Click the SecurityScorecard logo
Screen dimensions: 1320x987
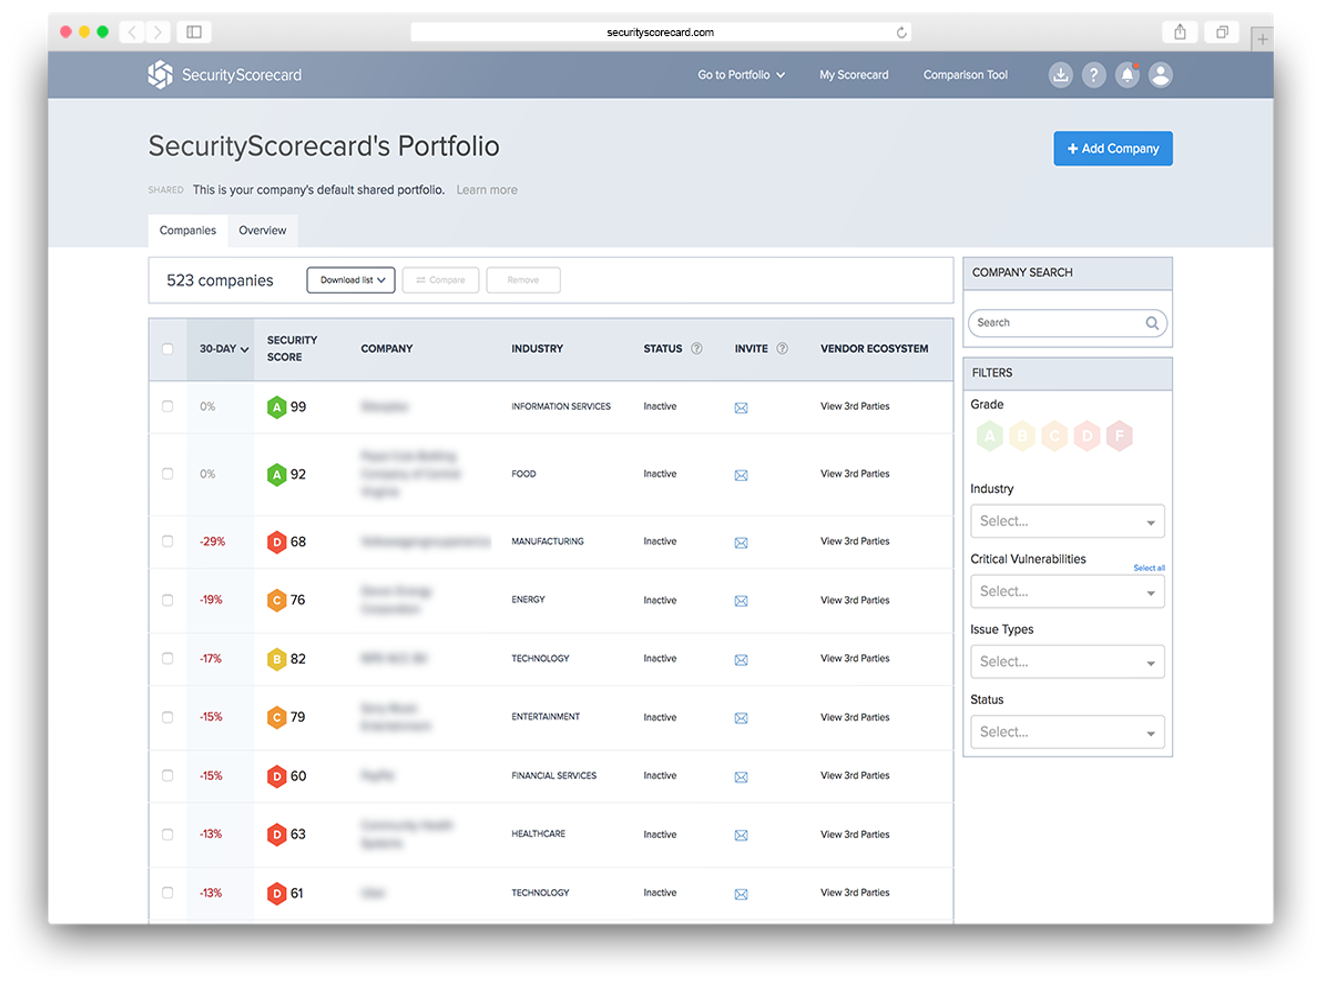224,74
